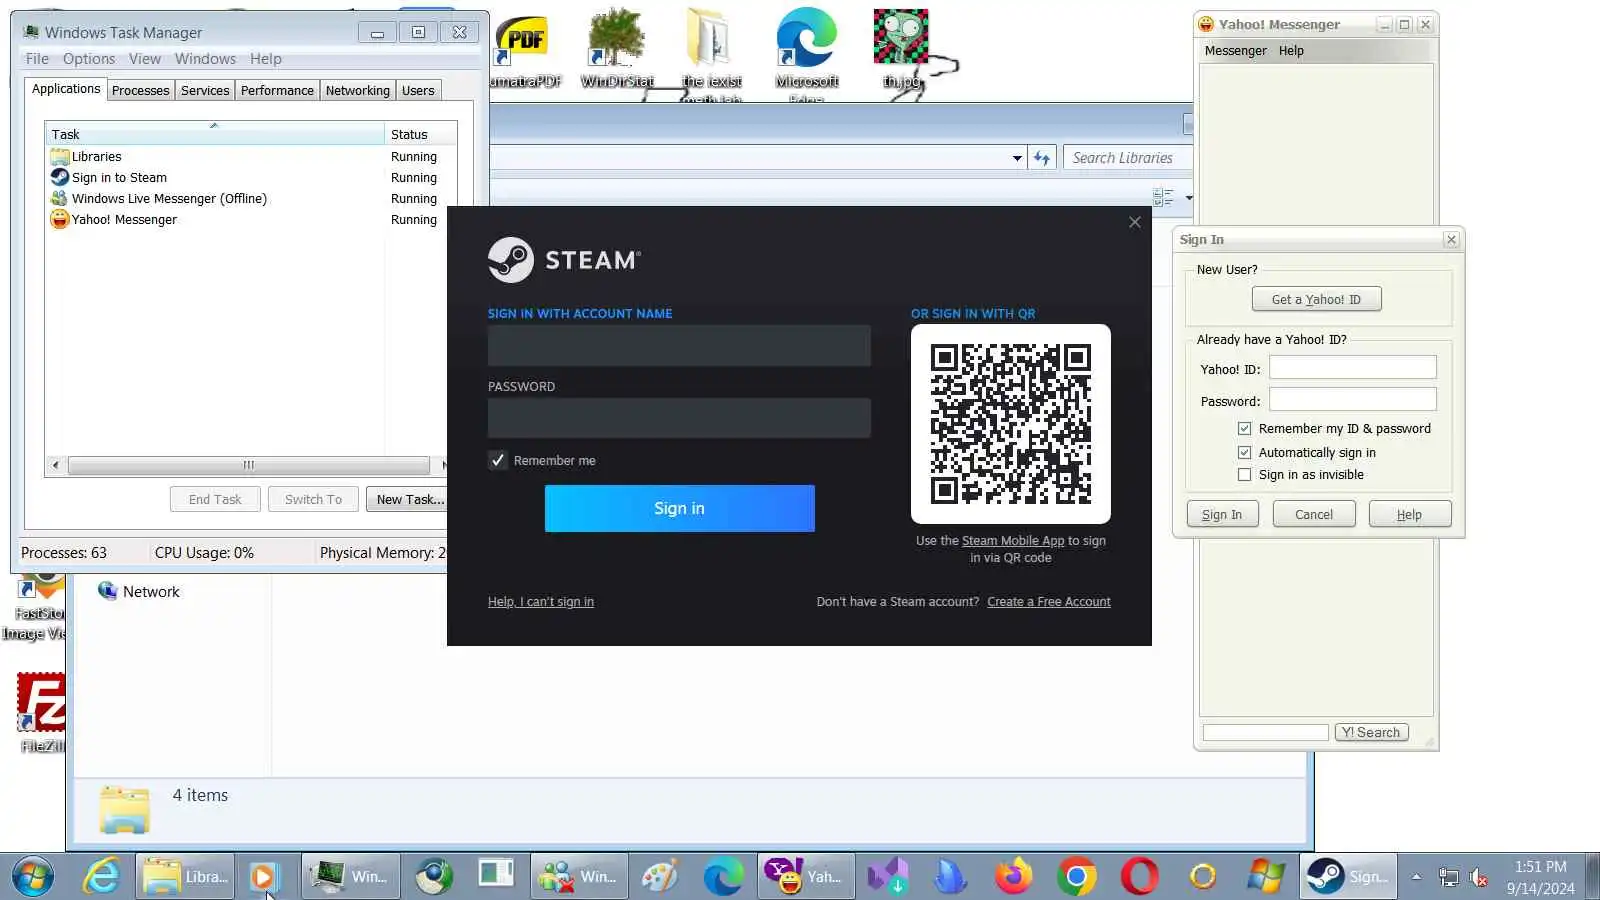Open the Steam Mobile App link
This screenshot has height=900, width=1600.
pyautogui.click(x=1013, y=541)
